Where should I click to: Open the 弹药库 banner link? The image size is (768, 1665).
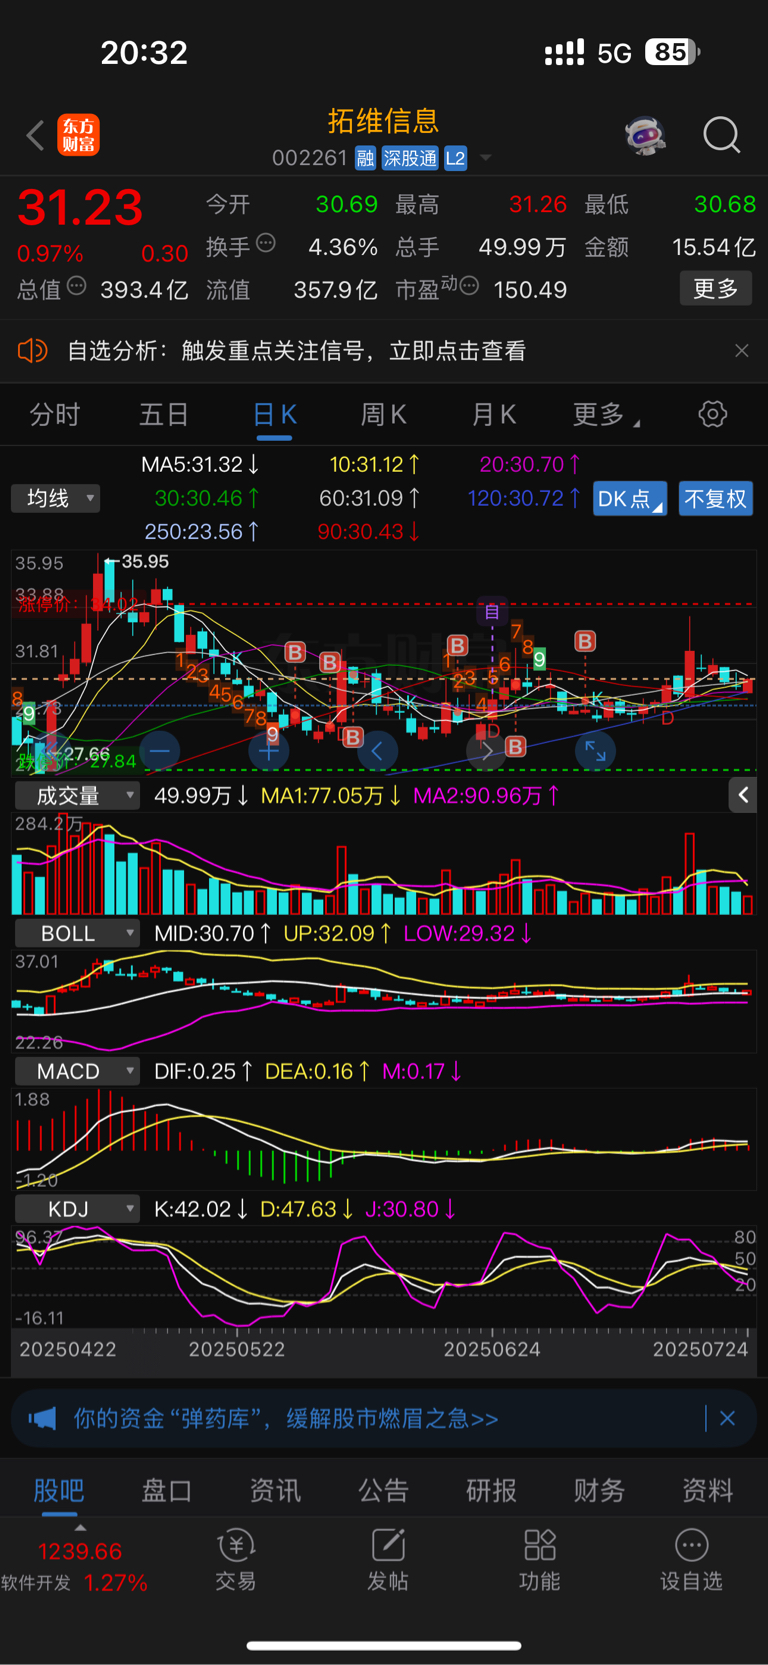pos(286,1418)
